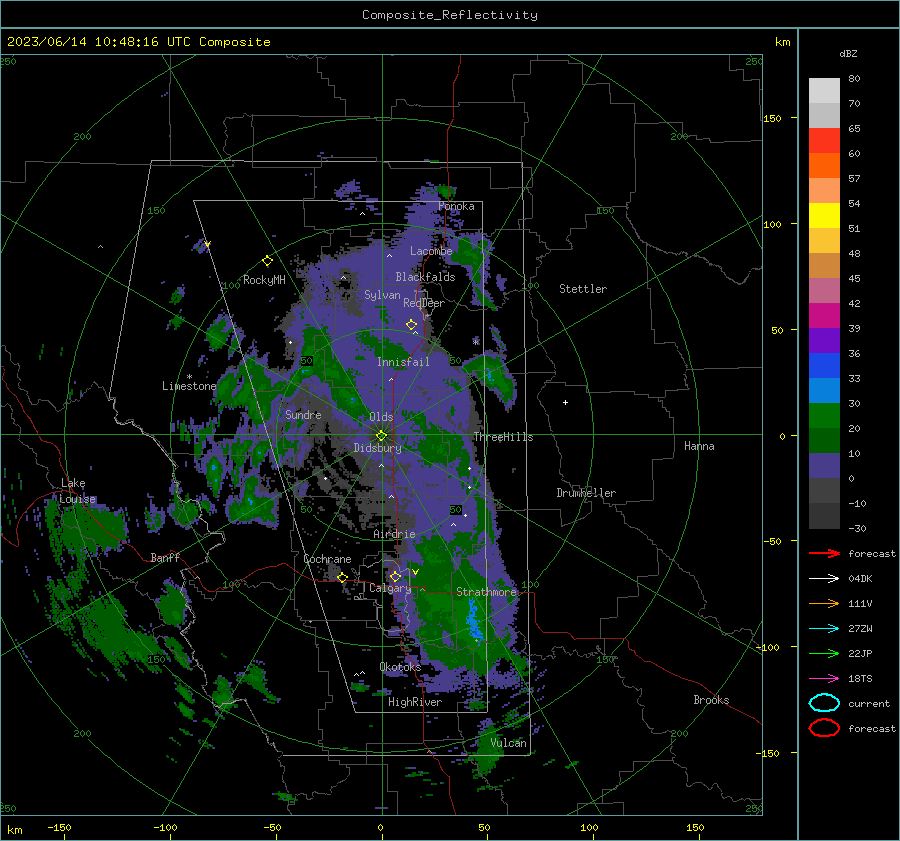
Task: Select the light blue 30-33 dBZ swatch
Action: tap(824, 390)
